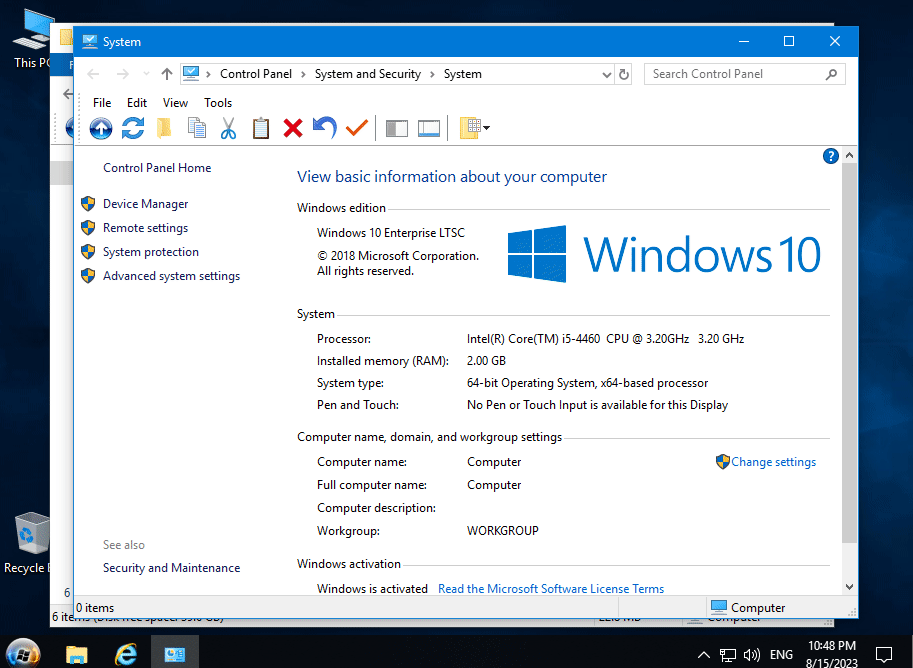This screenshot has height=668, width=913.
Task: Click the scrollbar down arrow in System window
Action: click(x=850, y=586)
